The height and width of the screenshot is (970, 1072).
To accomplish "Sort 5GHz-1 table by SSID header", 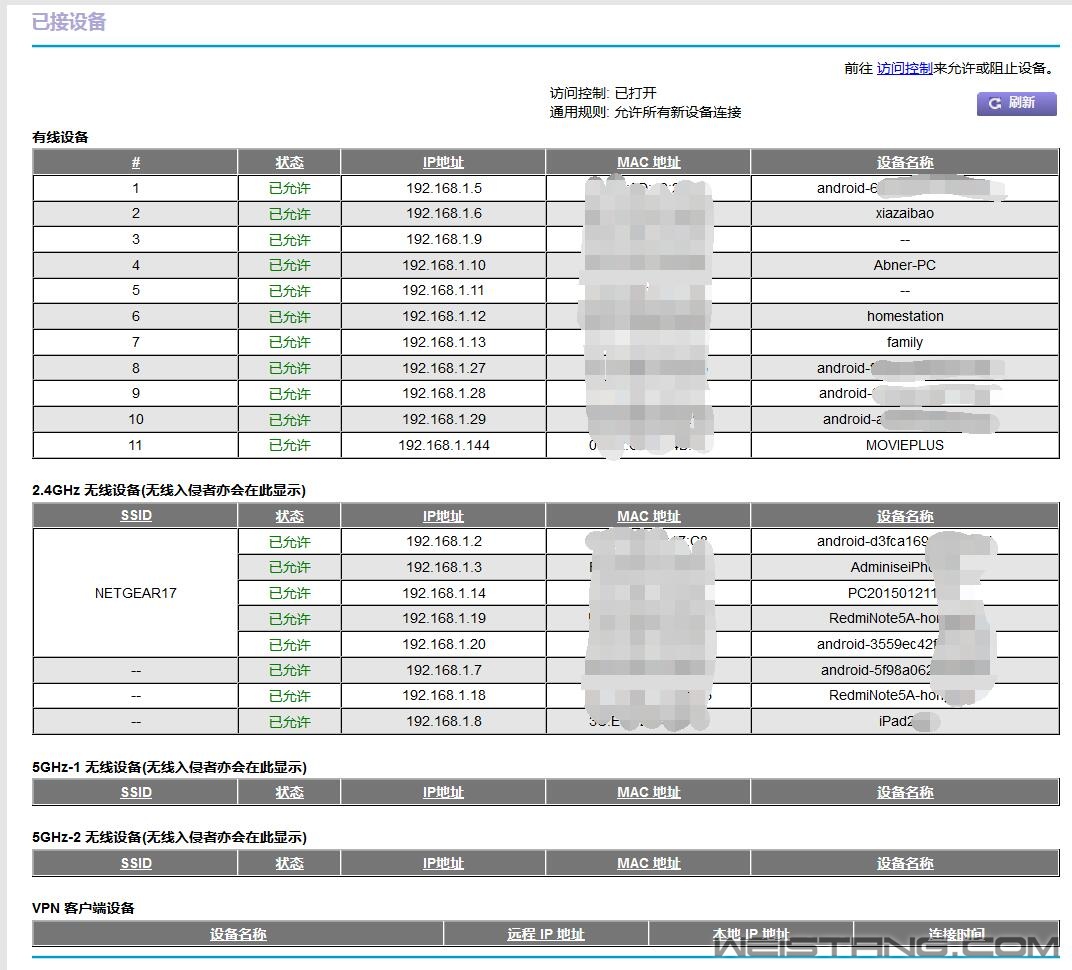I will 136,792.
